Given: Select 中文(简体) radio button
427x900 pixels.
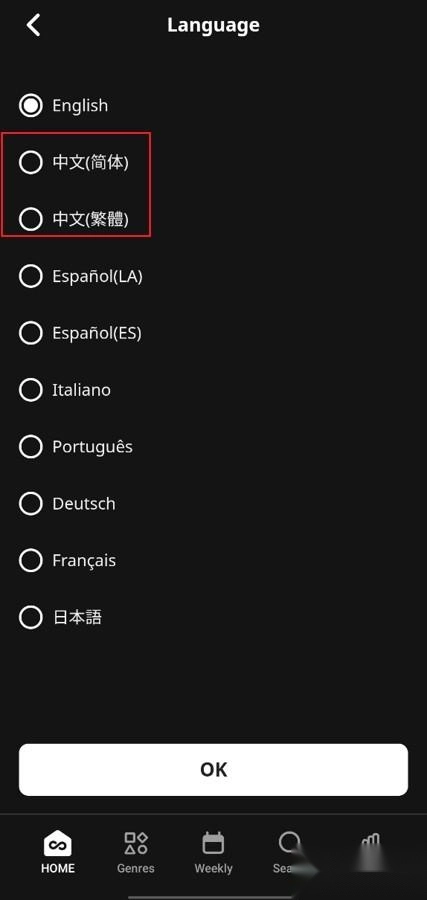Looking at the screenshot, I should pyautogui.click(x=30, y=162).
